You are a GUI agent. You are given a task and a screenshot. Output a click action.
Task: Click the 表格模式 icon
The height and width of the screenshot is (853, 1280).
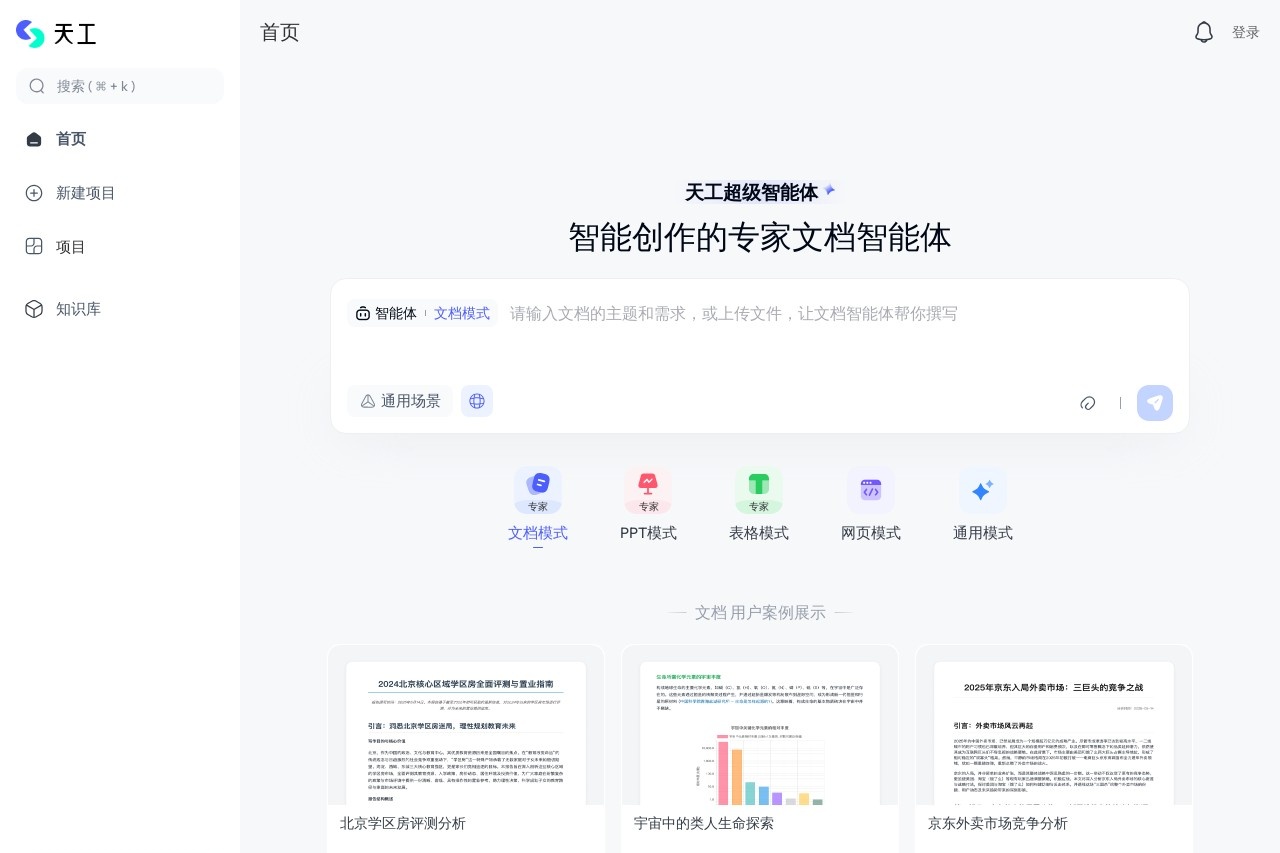(759, 490)
